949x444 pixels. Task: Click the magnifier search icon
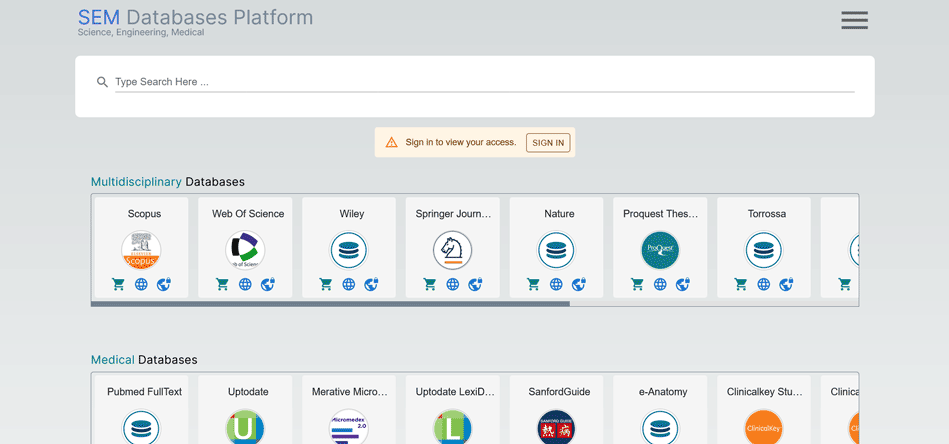[x=102, y=82]
